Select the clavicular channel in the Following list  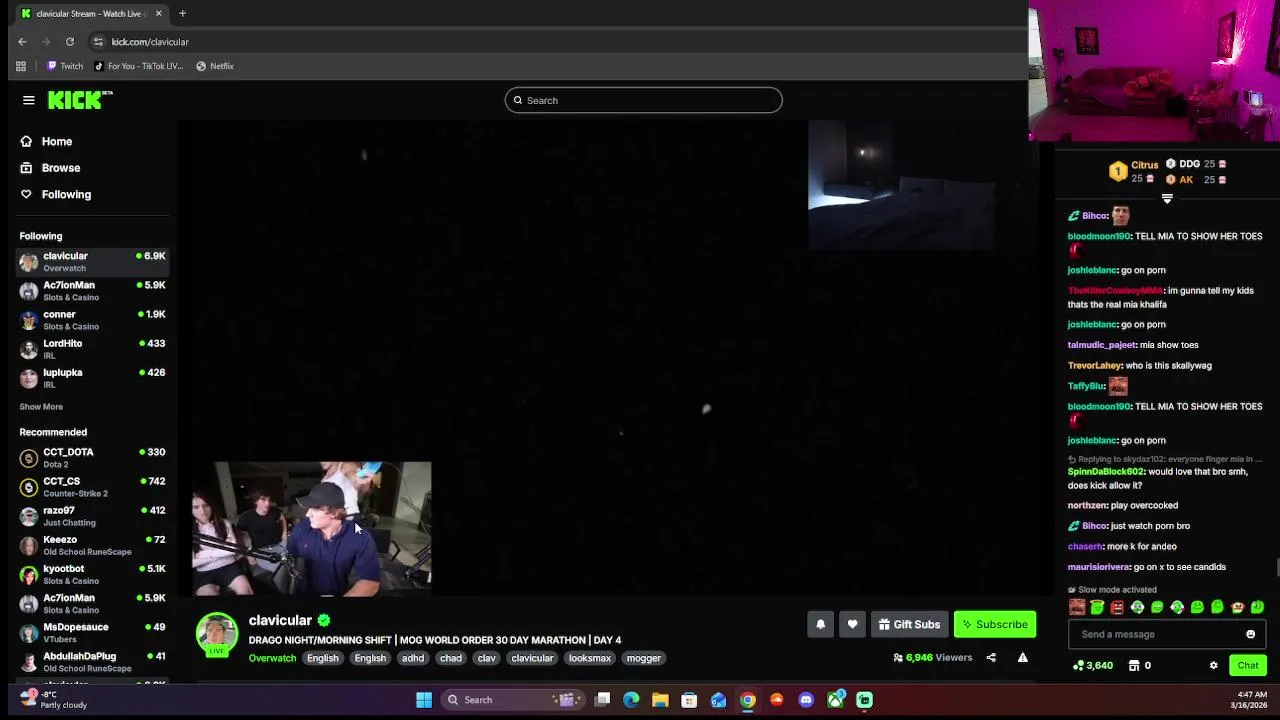click(x=92, y=261)
